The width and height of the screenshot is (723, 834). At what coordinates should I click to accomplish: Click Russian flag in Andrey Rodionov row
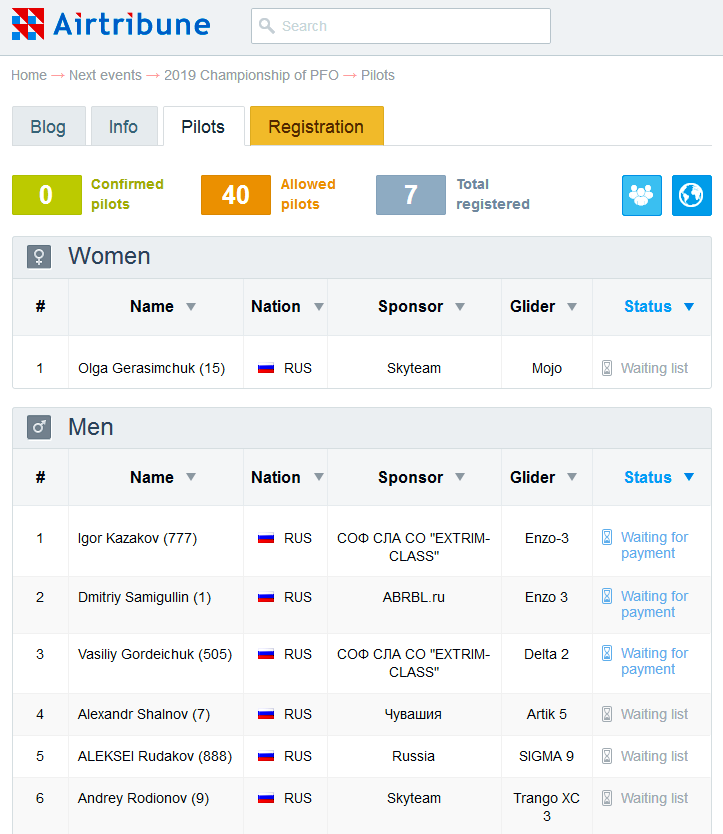pyautogui.click(x=266, y=798)
